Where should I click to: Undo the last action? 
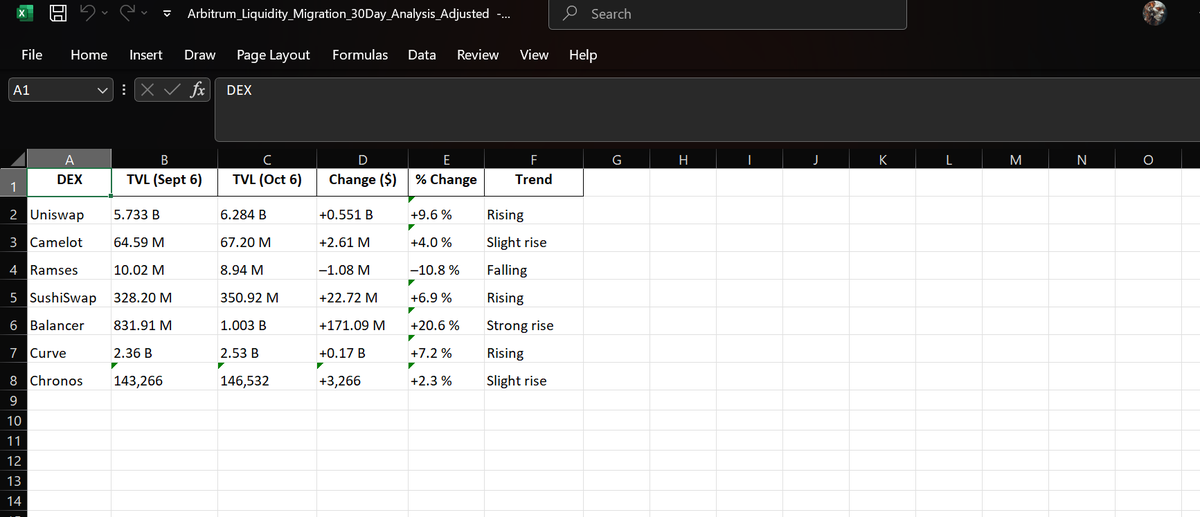pyautogui.click(x=87, y=13)
